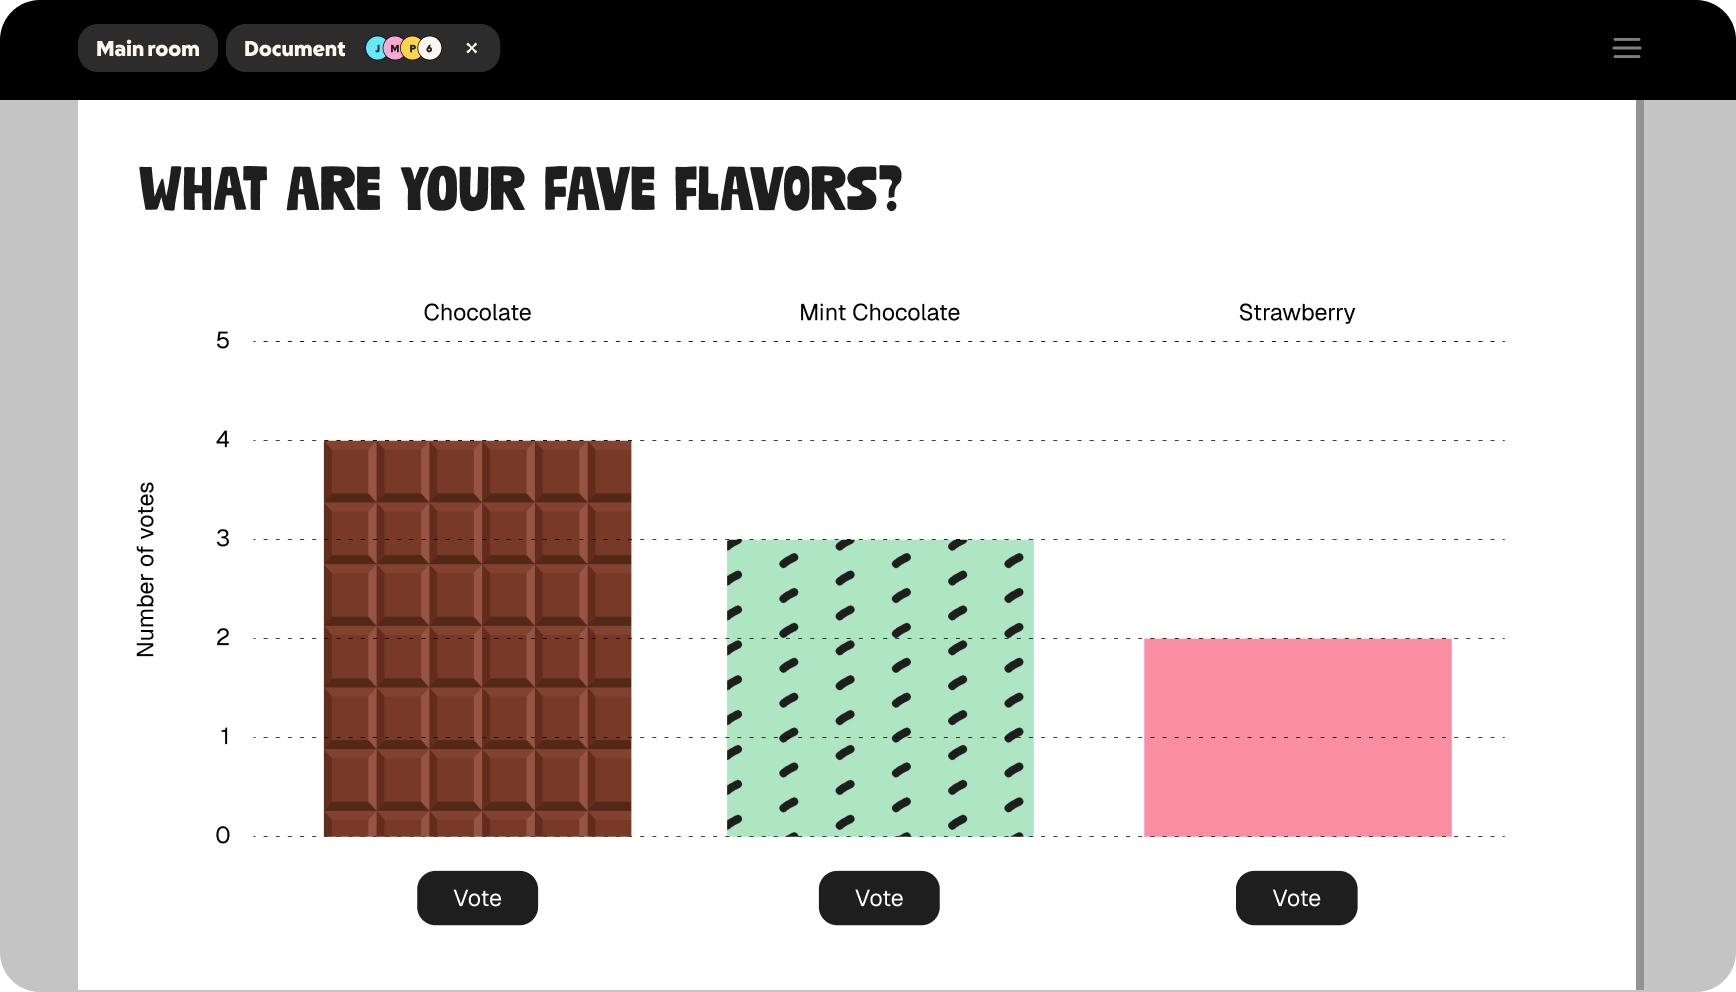The image size is (1736, 992).
Task: Select the Document tab
Action: [x=294, y=48]
